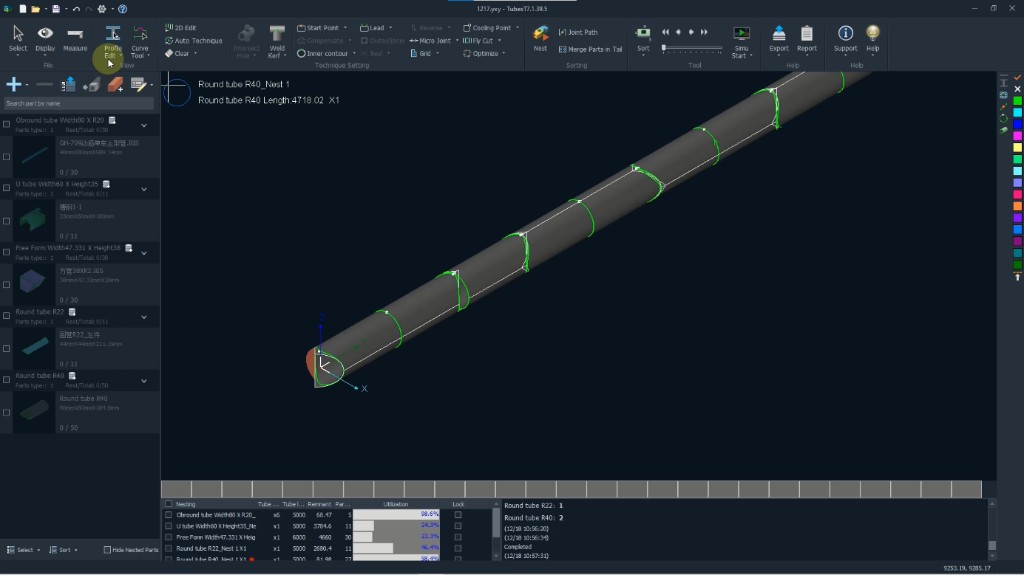The width and height of the screenshot is (1024, 575).
Task: Click the import parts icon with blue arrow
Action: (x=69, y=84)
